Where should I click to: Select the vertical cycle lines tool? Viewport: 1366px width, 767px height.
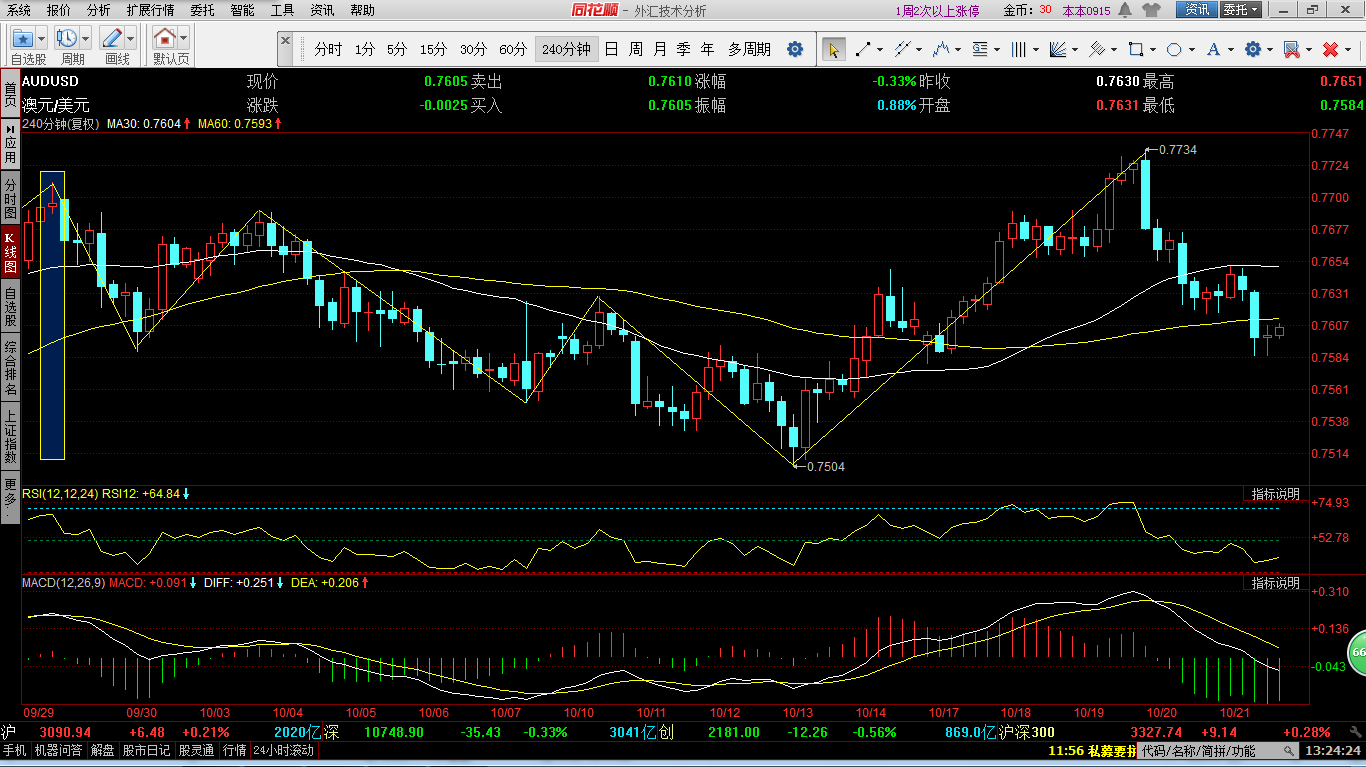[1019, 49]
